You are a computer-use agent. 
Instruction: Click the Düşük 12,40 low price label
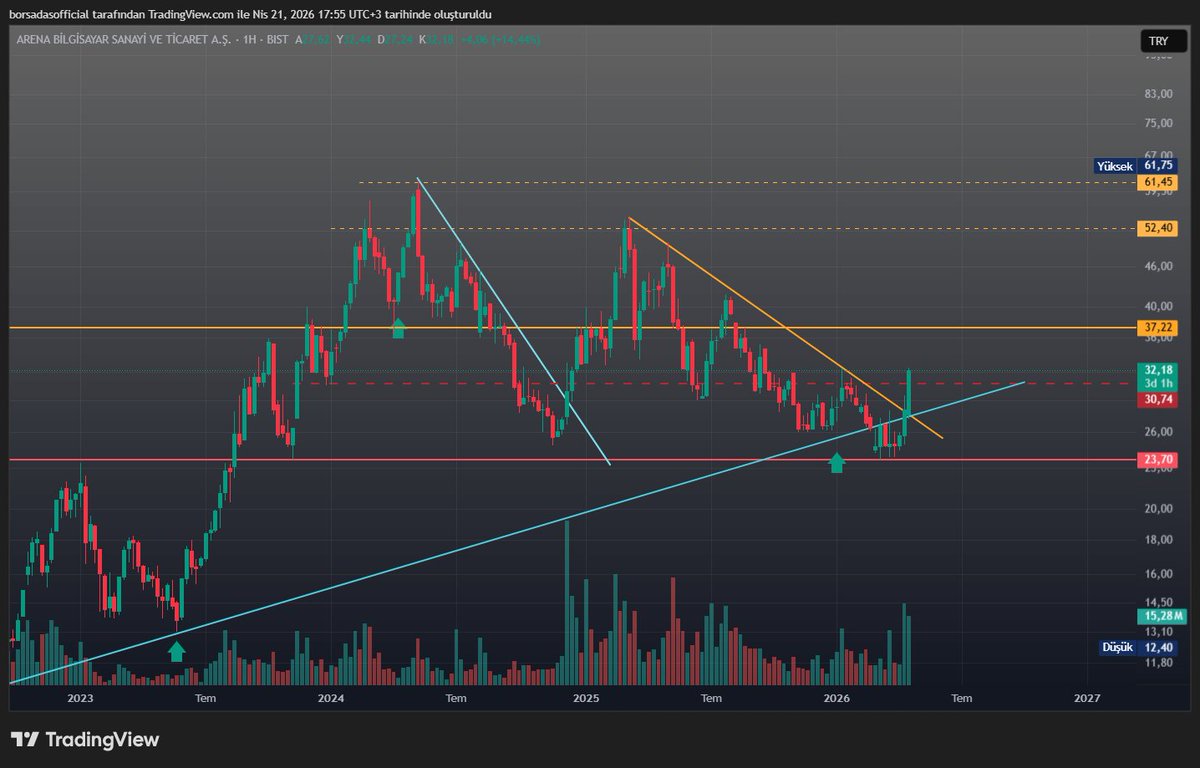[1138, 647]
